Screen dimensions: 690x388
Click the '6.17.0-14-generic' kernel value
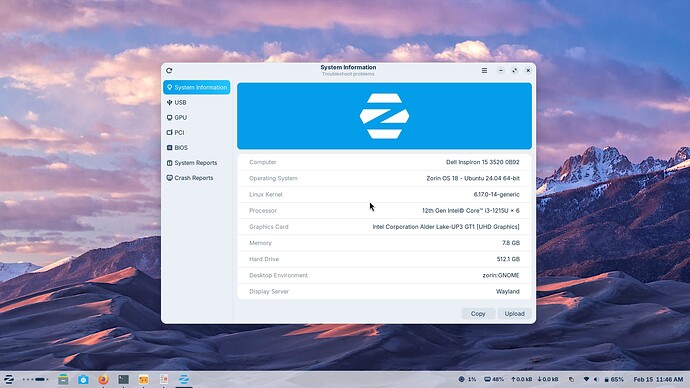click(x=496, y=194)
